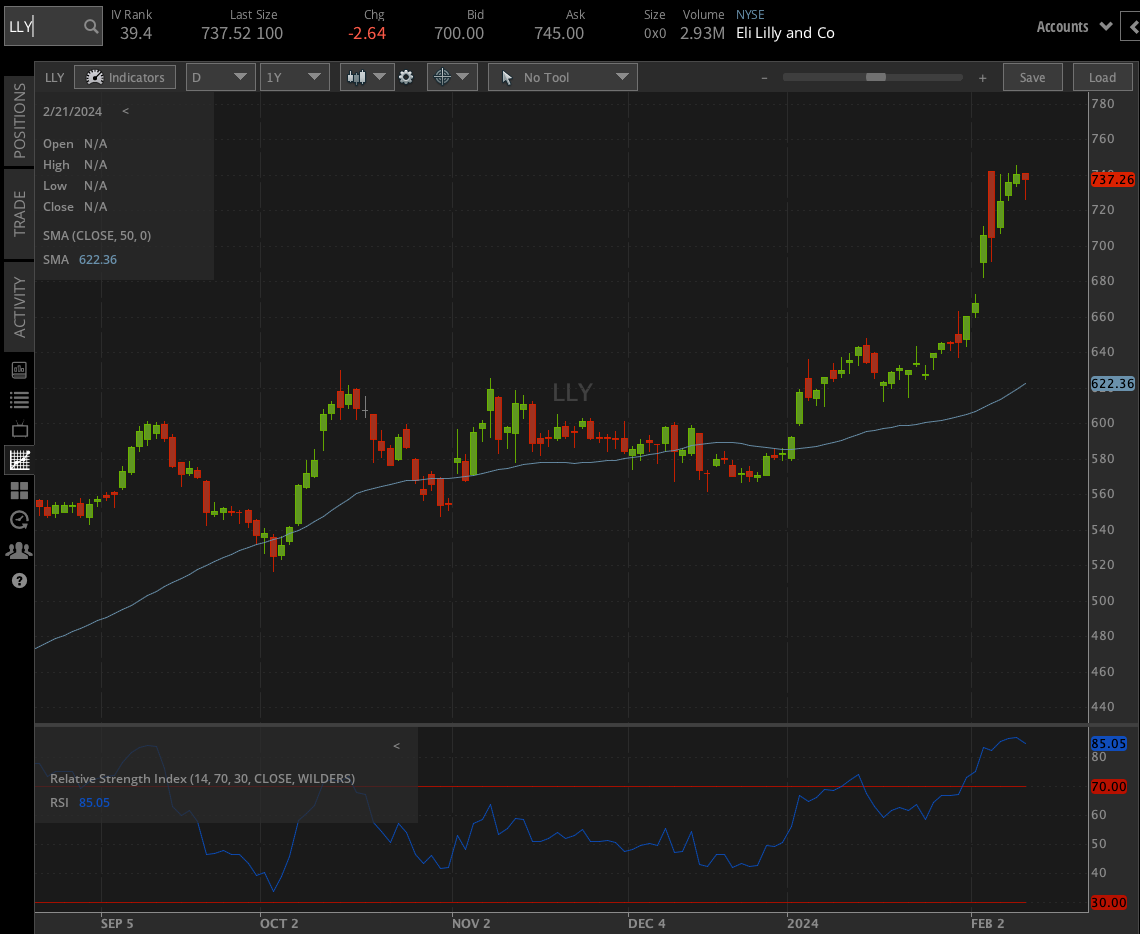
Task: Click the clock icon in the left sidebar
Action: pyautogui.click(x=18, y=520)
